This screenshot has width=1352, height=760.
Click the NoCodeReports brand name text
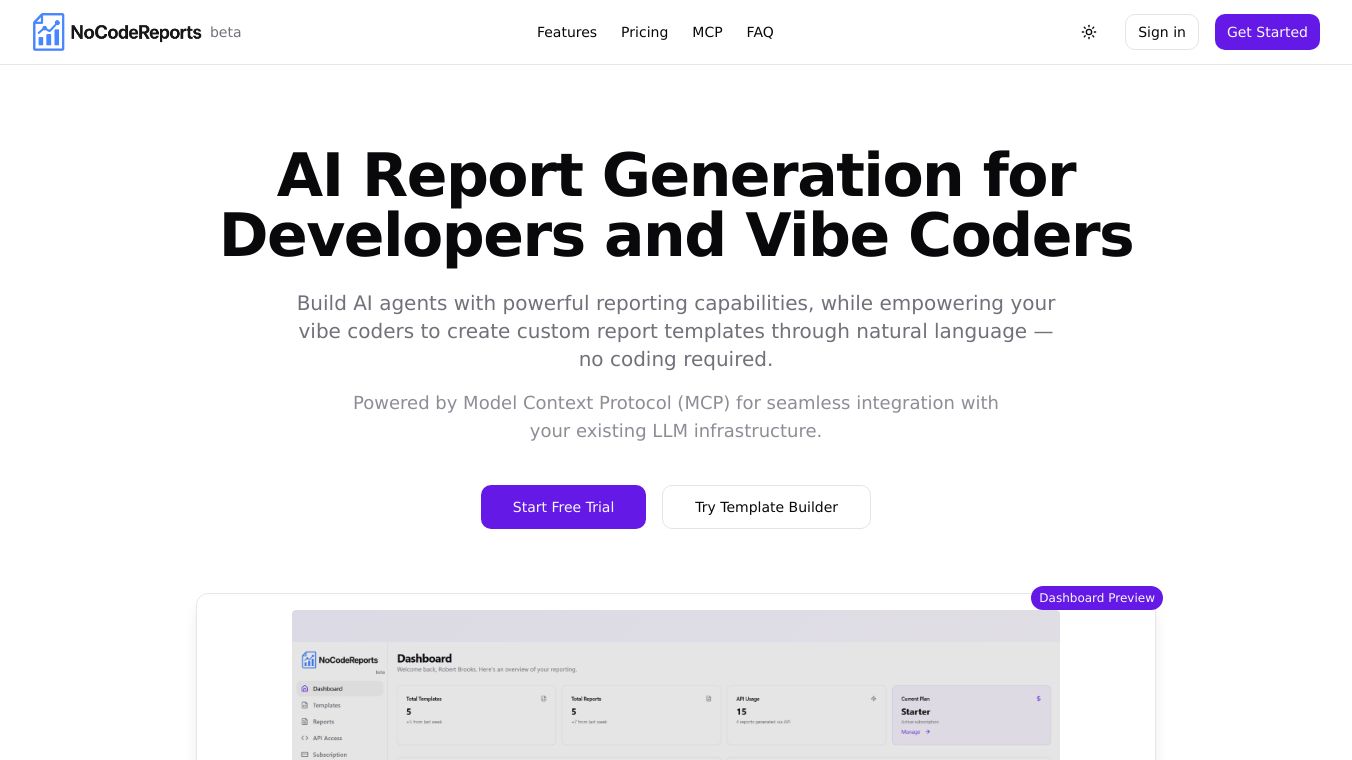136,32
